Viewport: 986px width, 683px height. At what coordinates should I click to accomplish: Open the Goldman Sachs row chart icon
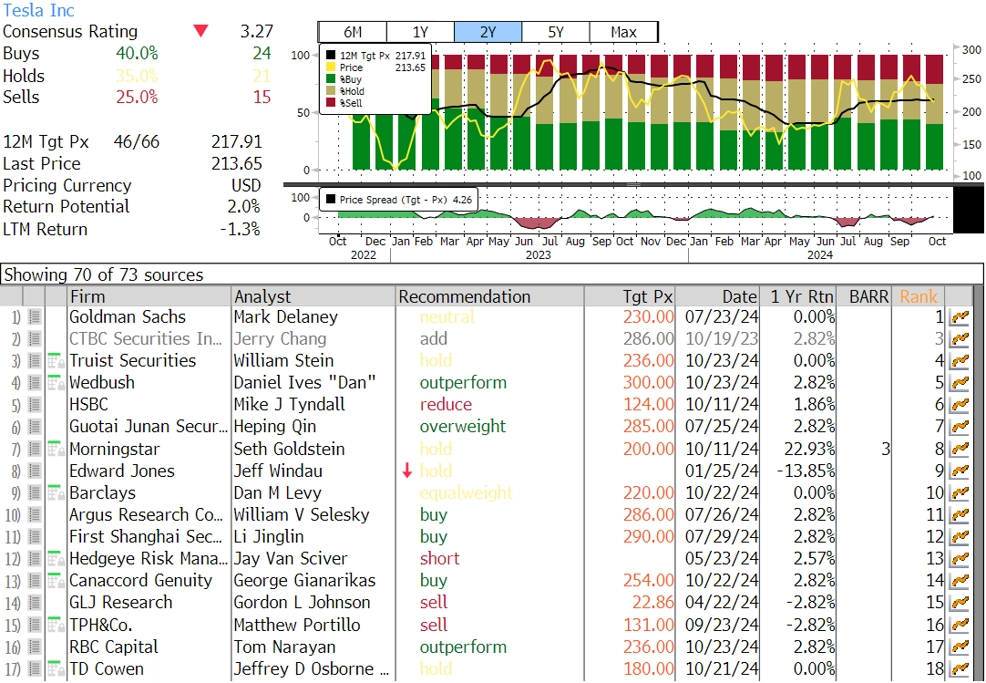[959, 318]
